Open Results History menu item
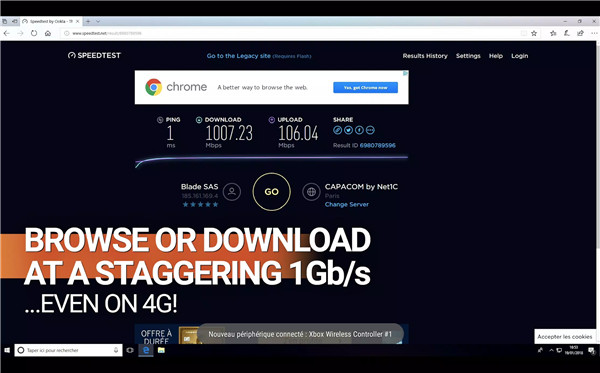The height and width of the screenshot is (373, 600). [425, 56]
